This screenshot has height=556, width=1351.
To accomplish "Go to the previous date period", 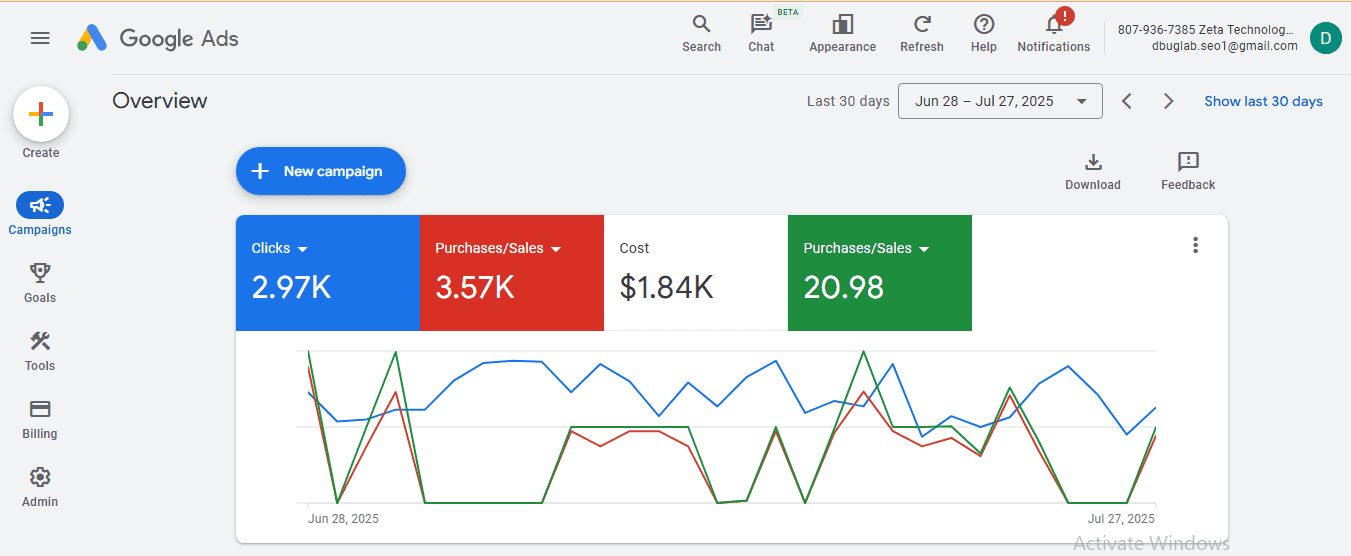I will click(x=1127, y=101).
